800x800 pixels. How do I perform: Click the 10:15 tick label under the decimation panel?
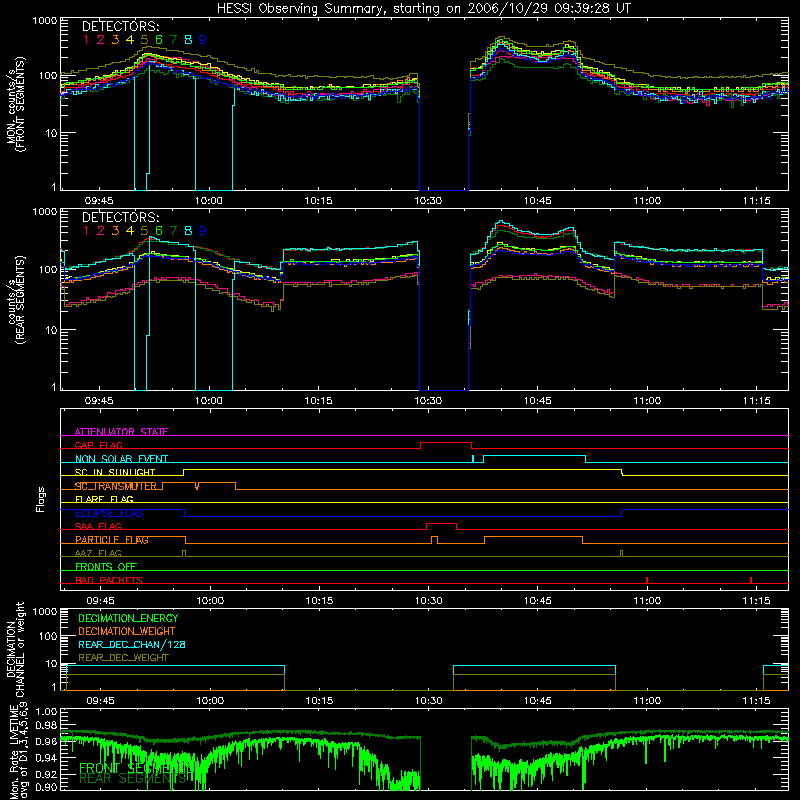319,701
